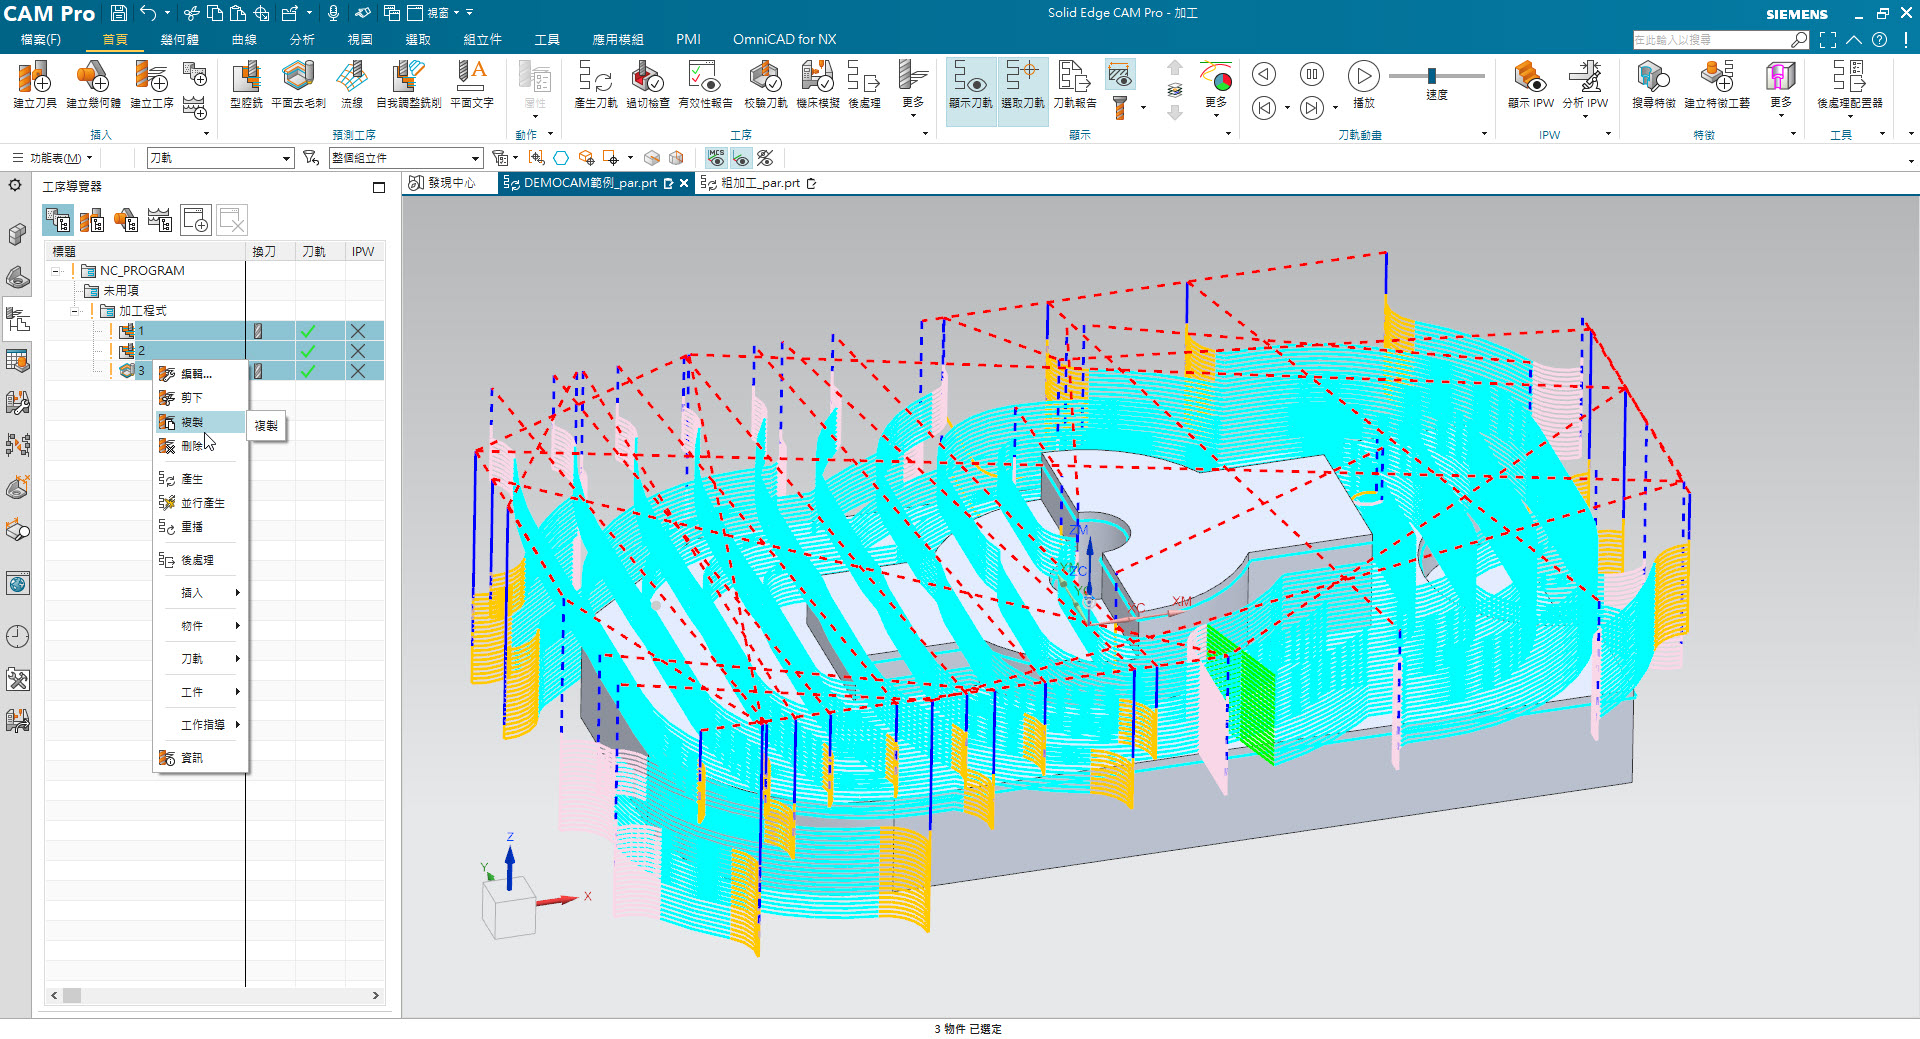
Task: Click the 建立刀具 (Create Tool) icon
Action: (34, 84)
